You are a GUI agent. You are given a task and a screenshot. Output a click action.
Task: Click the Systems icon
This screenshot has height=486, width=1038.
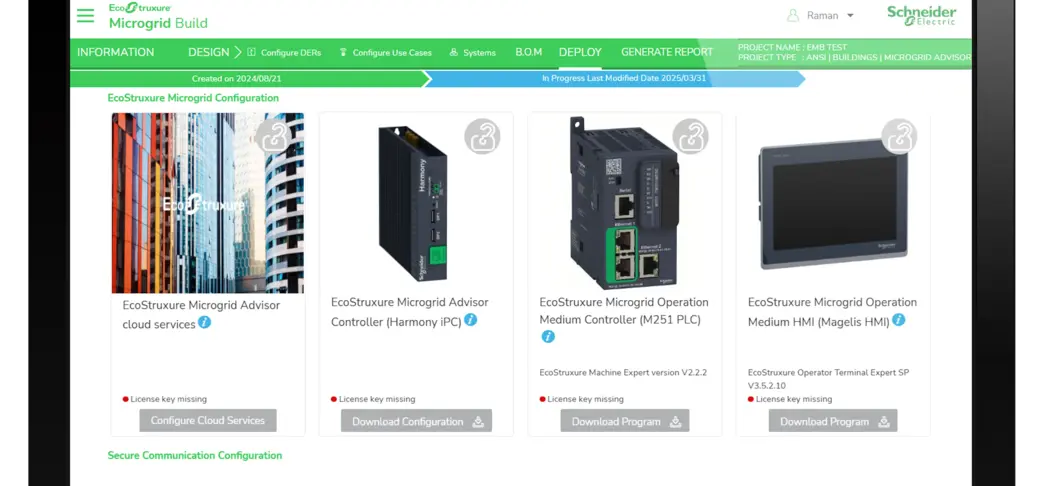453,52
